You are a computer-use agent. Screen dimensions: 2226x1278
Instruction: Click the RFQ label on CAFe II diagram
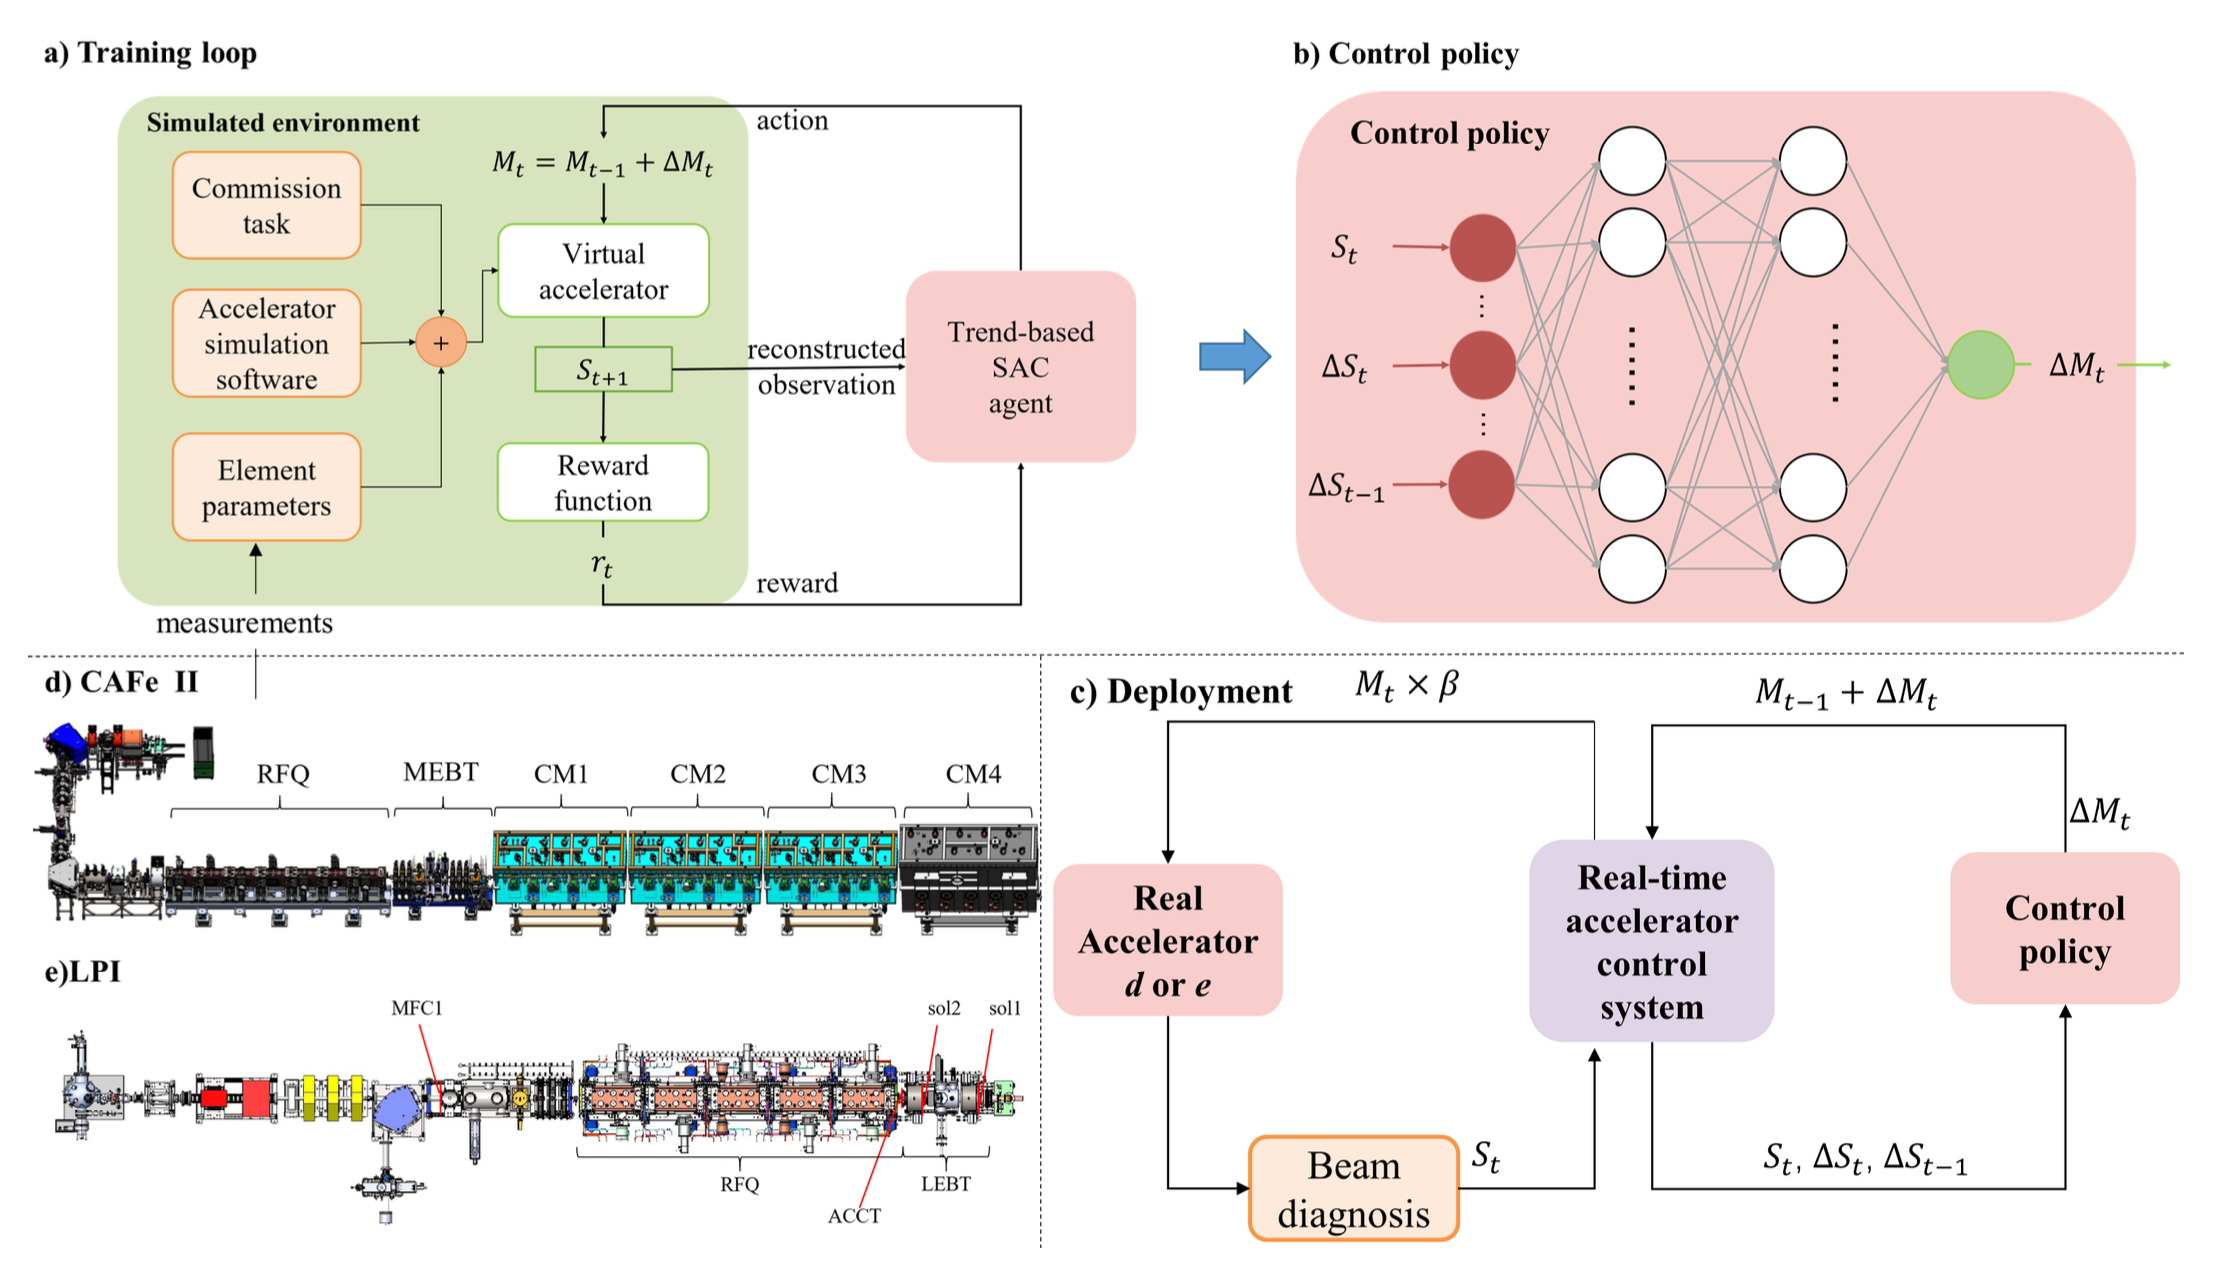[274, 772]
